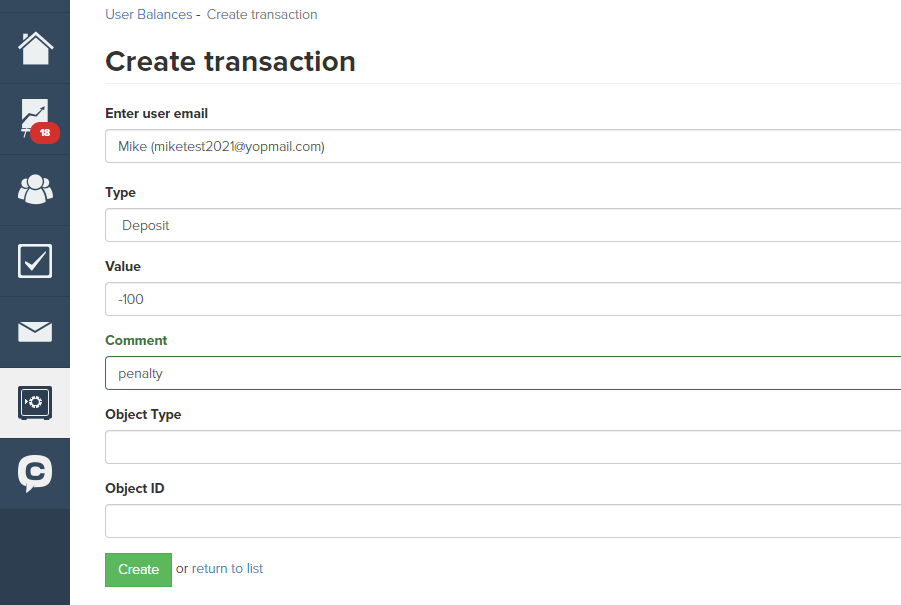Focus the Comment field containing penalty
Image resolution: width=901 pixels, height=605 pixels.
[503, 373]
